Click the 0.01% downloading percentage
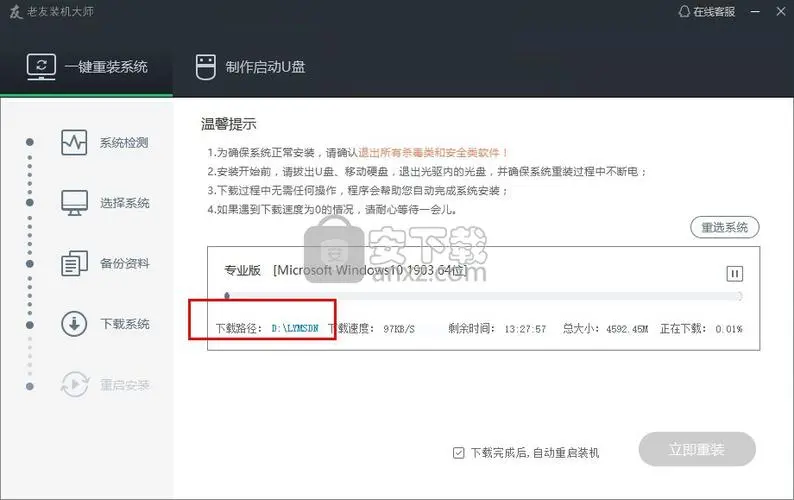 729,329
